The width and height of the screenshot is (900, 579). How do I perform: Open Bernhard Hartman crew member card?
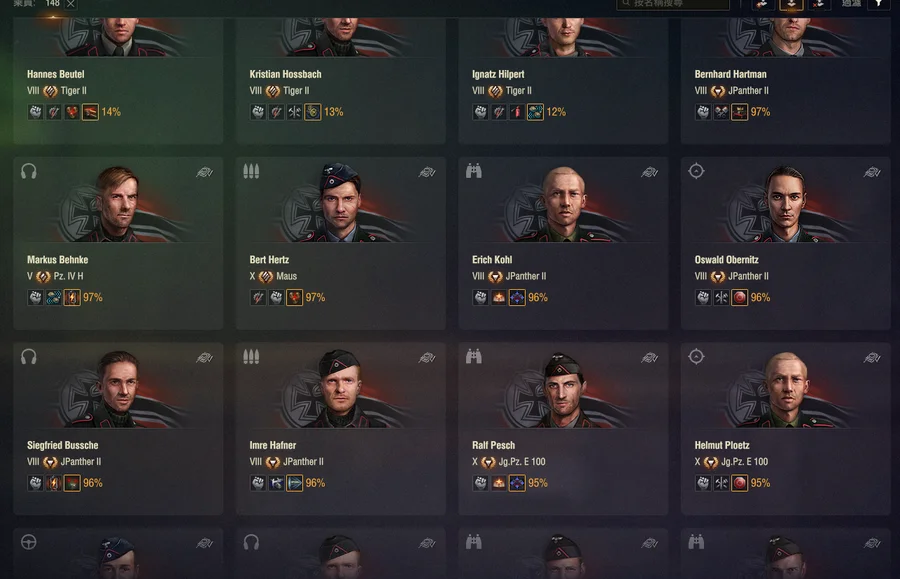click(x=785, y=80)
